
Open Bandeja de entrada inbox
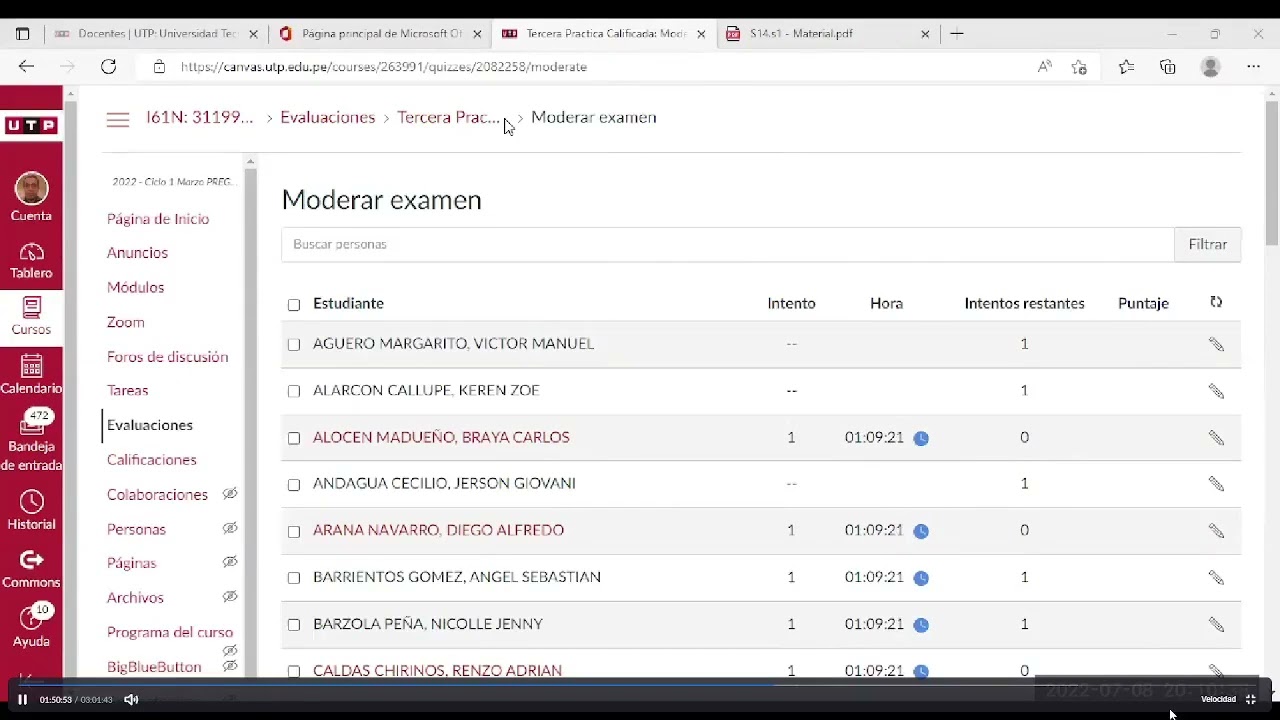(31, 442)
